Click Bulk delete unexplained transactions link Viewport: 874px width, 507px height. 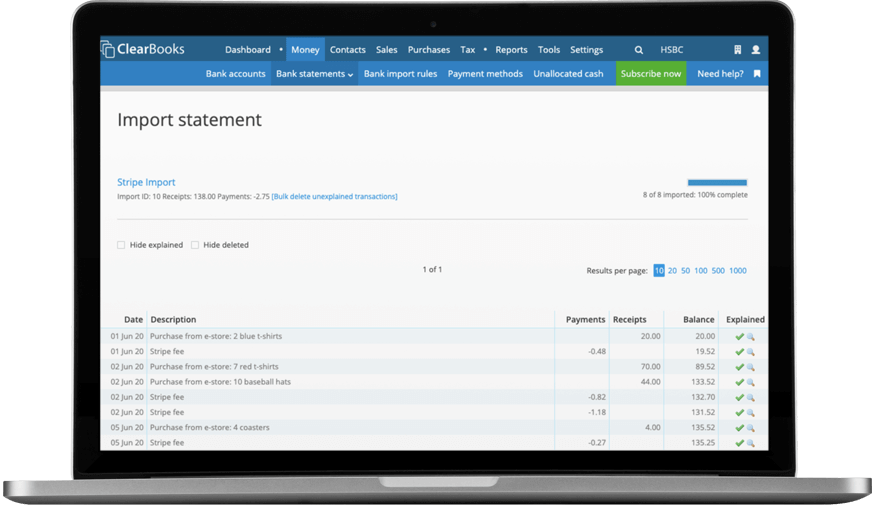tap(334, 196)
